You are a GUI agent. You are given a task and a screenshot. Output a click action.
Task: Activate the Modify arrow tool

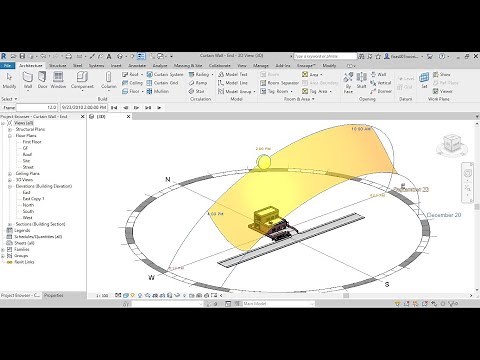click(9, 80)
